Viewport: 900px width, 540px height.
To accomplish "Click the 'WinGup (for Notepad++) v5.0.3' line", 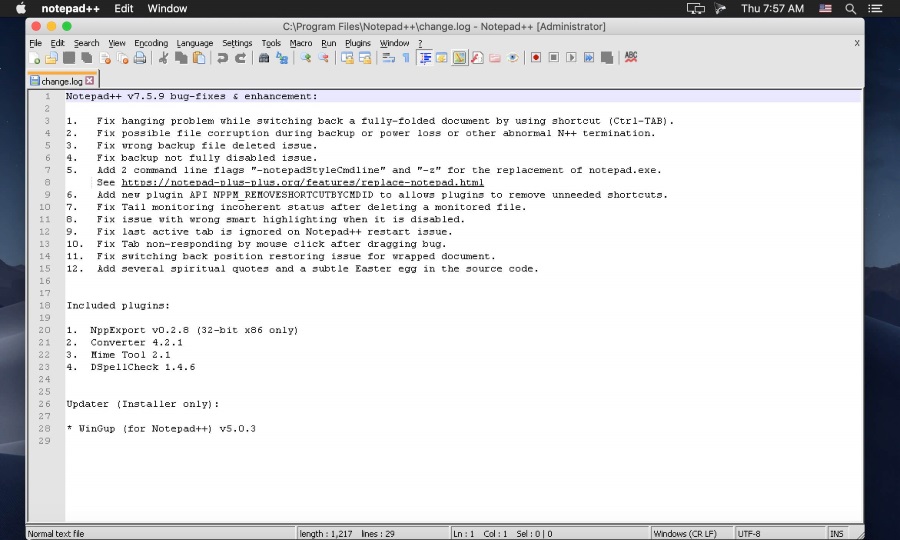I will point(161,429).
